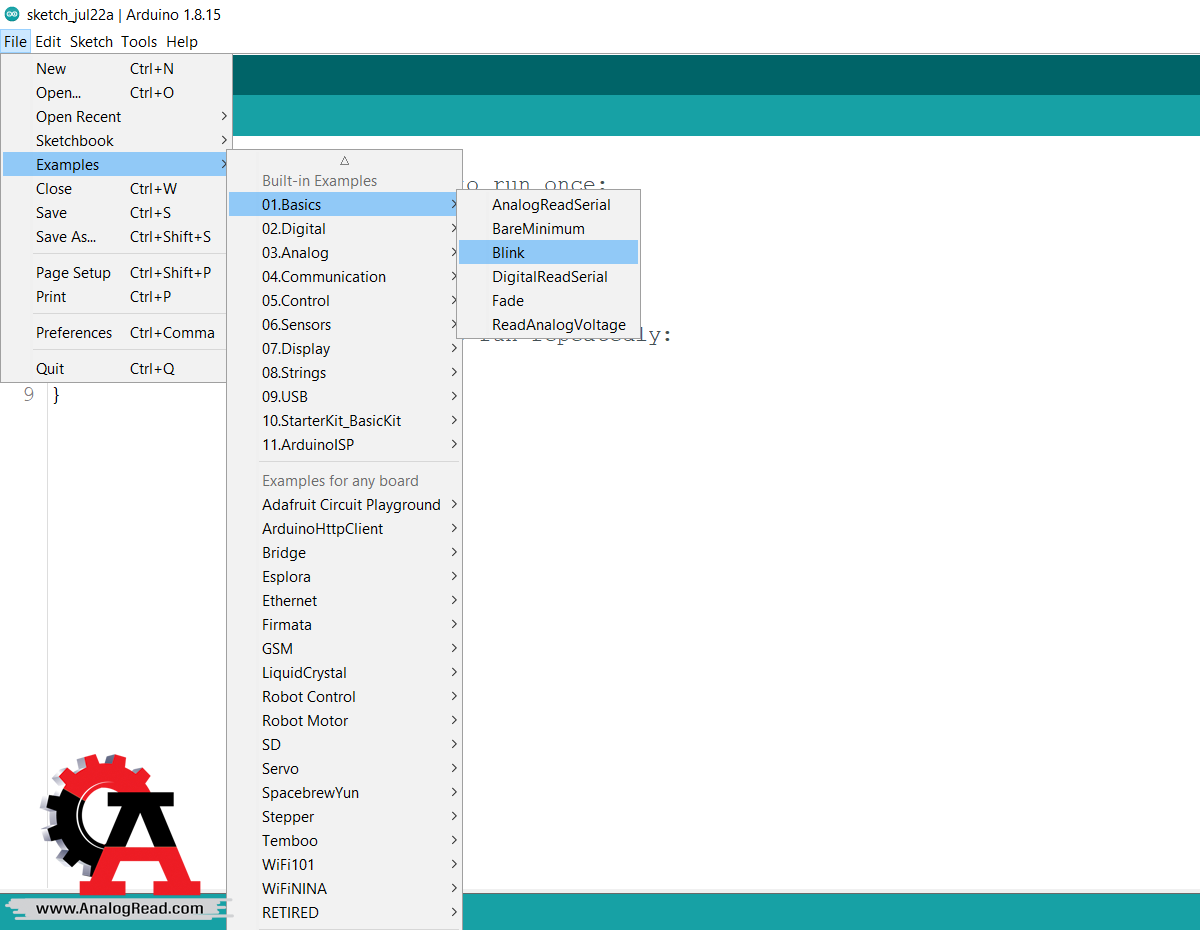
Task: Open the 09.USB examples submenu
Action: pos(345,397)
